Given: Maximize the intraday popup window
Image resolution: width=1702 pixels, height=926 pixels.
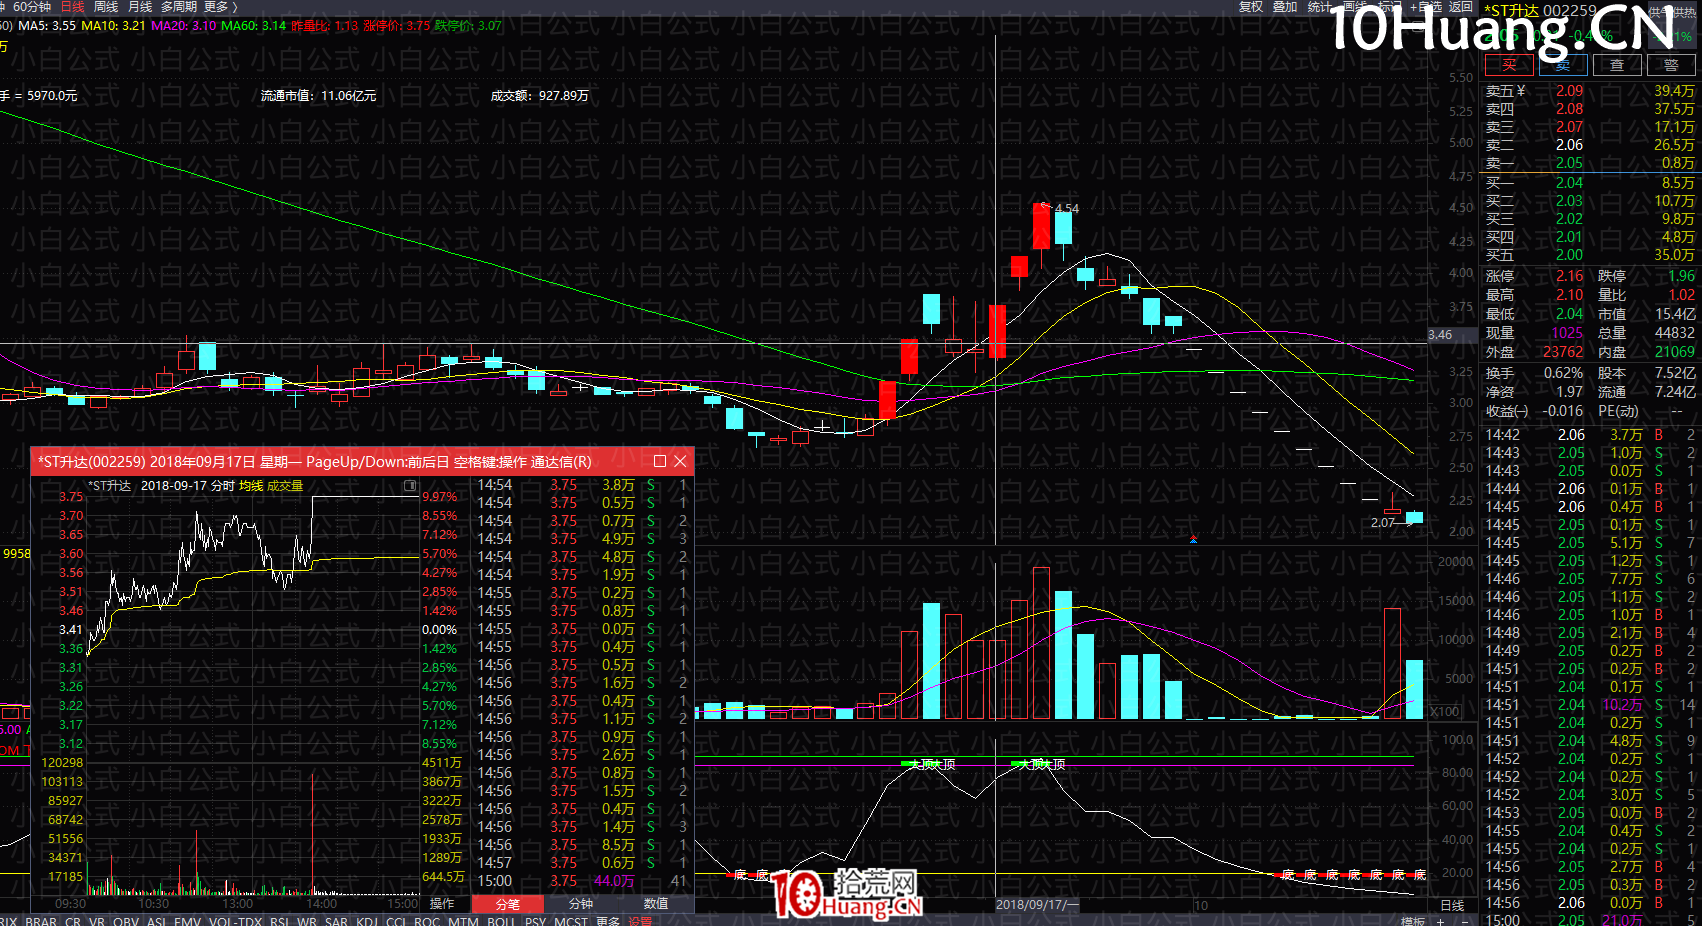Looking at the screenshot, I should pos(659,461).
